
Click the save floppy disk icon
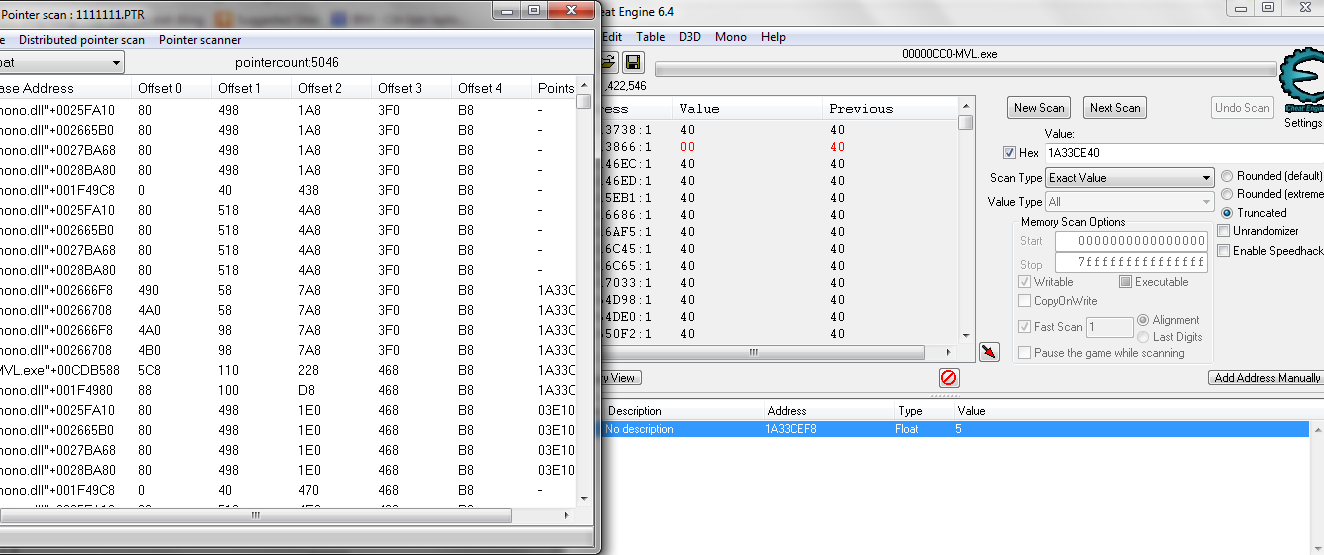(634, 63)
